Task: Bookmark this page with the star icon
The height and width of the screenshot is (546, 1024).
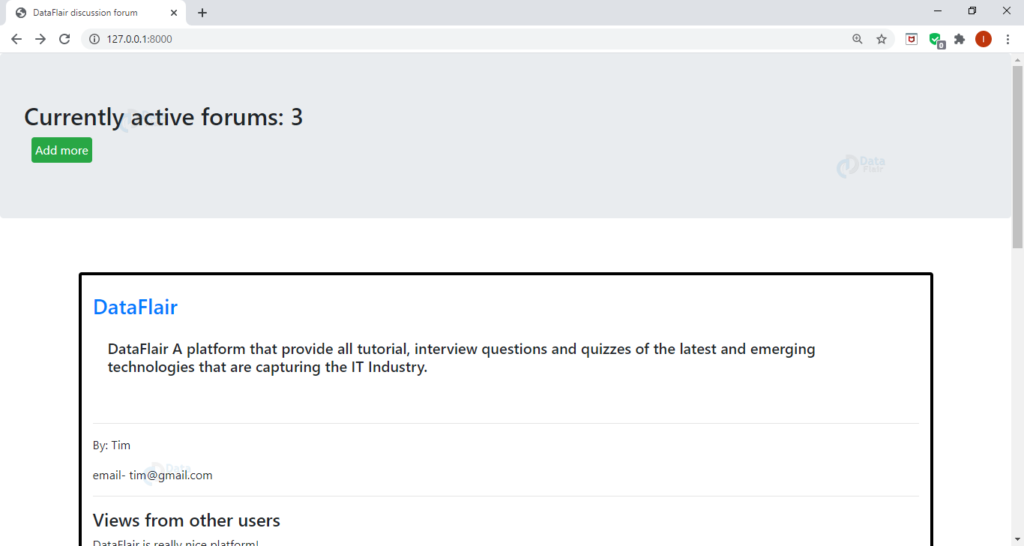Action: (x=881, y=39)
